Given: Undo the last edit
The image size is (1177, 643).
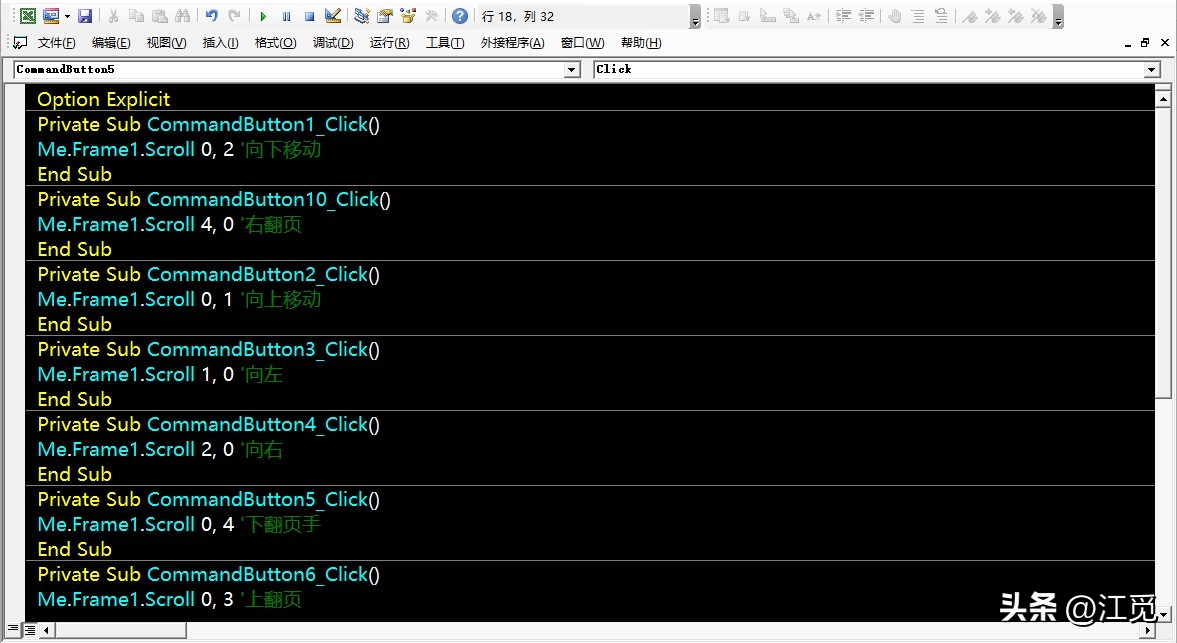Looking at the screenshot, I should click(210, 15).
